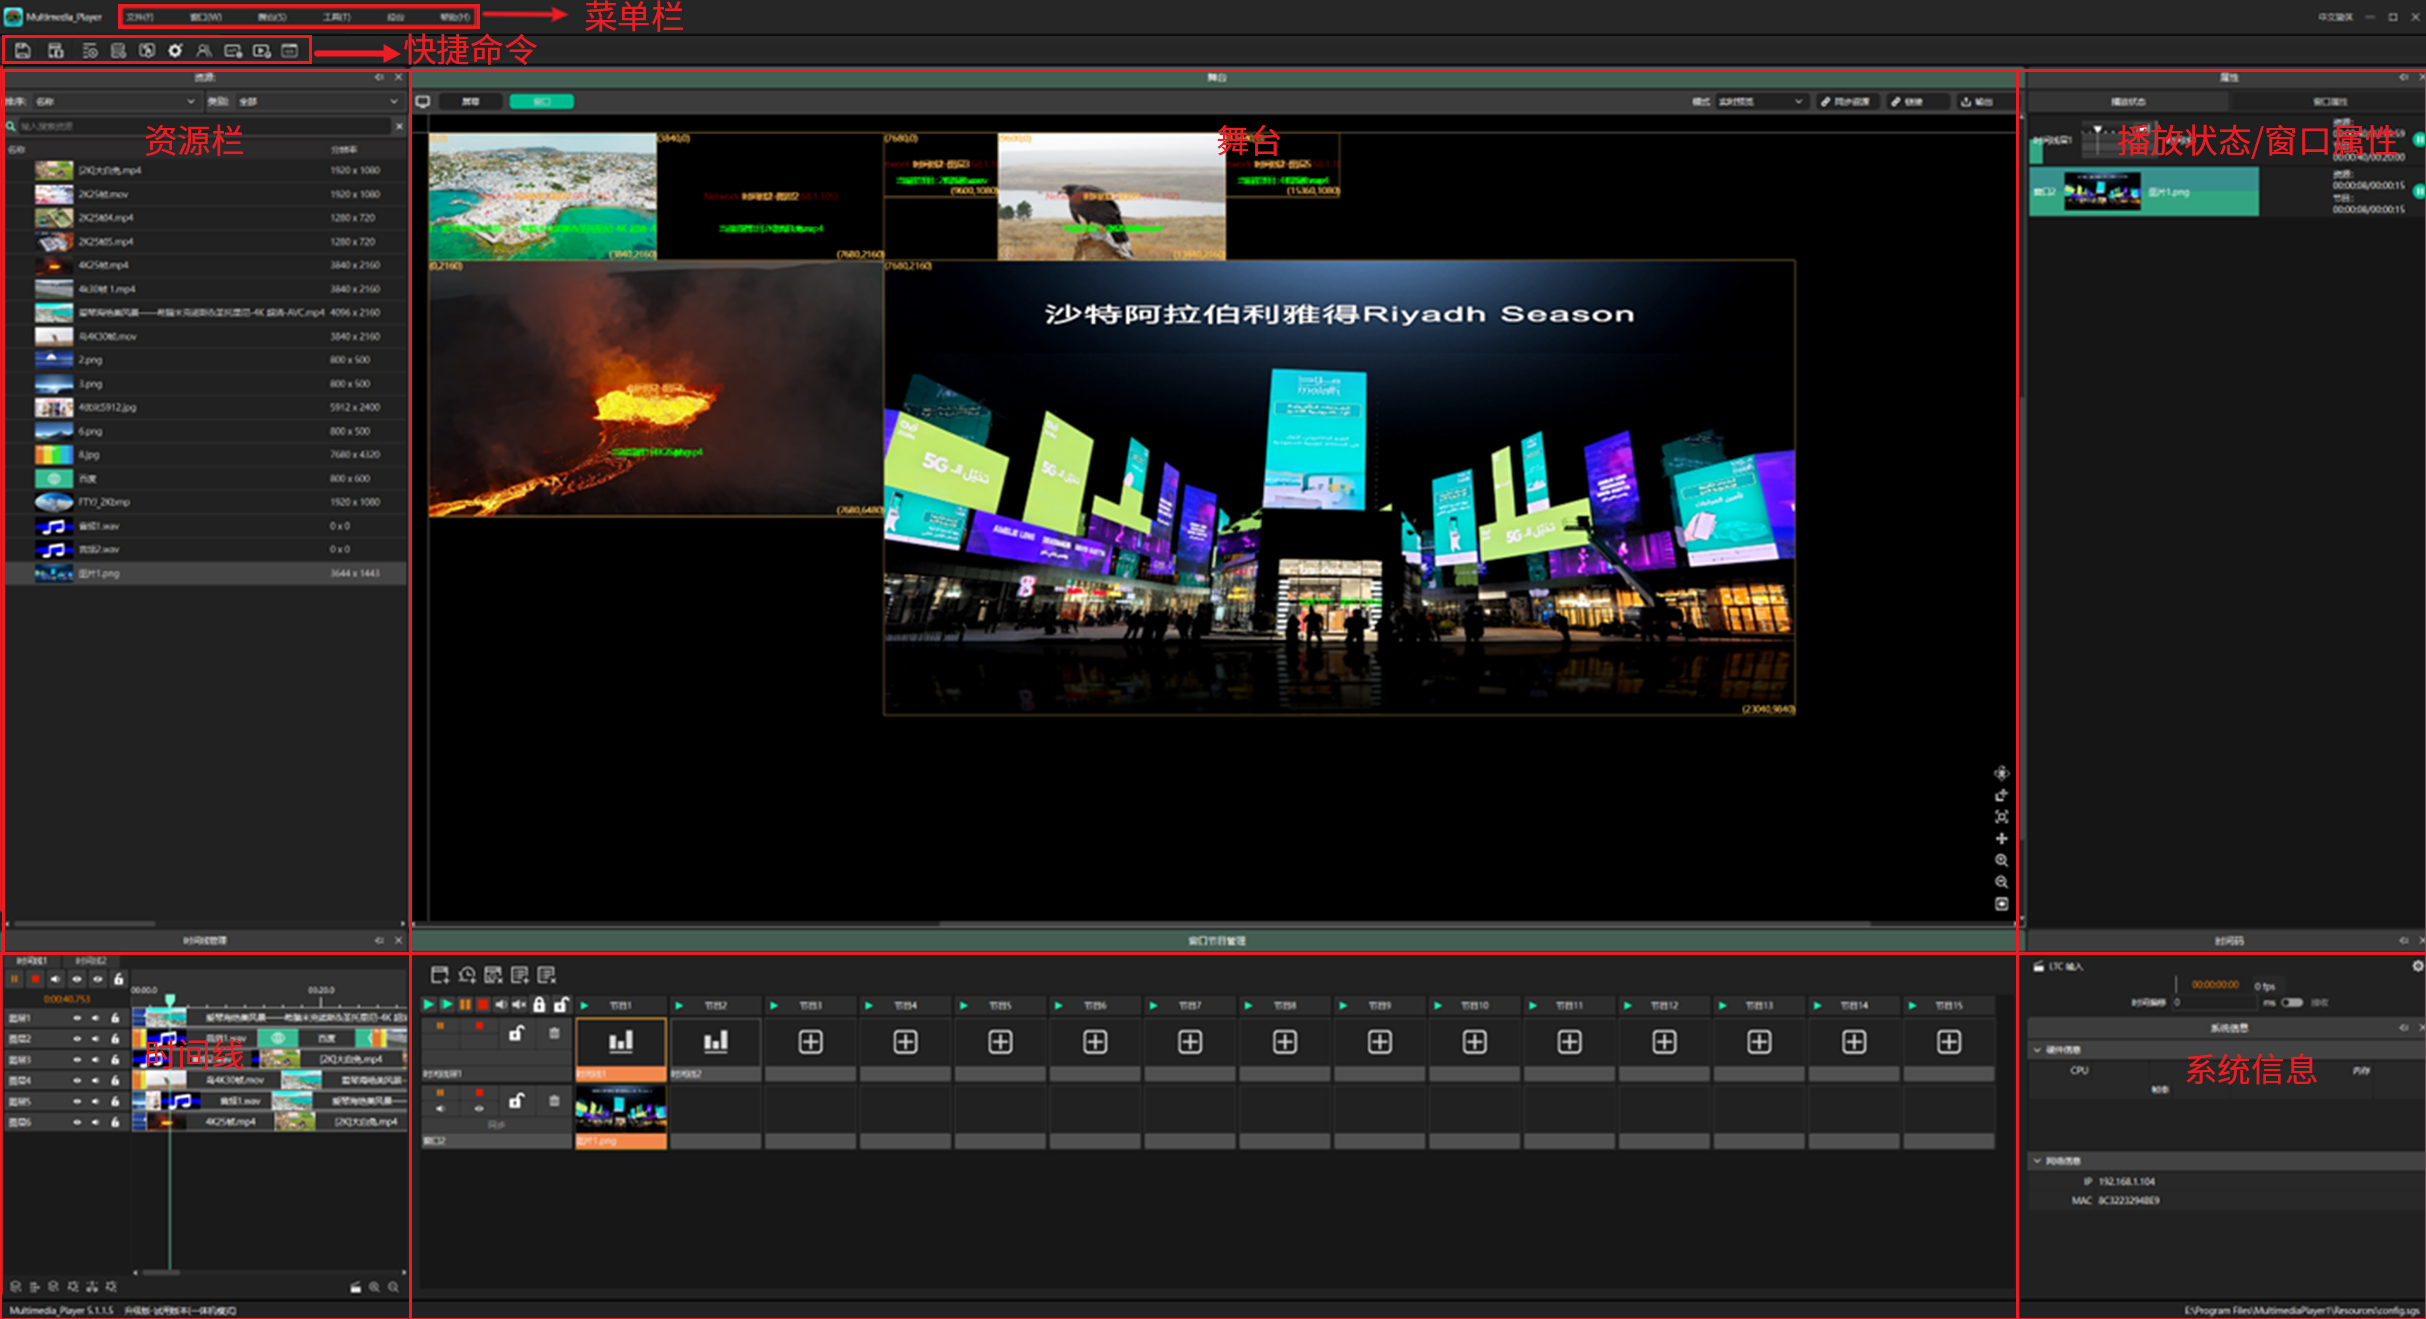Click red stop button in program manager toolbar
Image resolution: width=2426 pixels, height=1319 pixels.
click(483, 1004)
